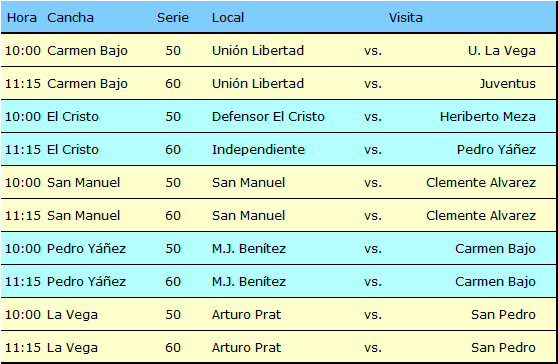
Task: Select the Serie column header
Action: pyautogui.click(x=173, y=17)
